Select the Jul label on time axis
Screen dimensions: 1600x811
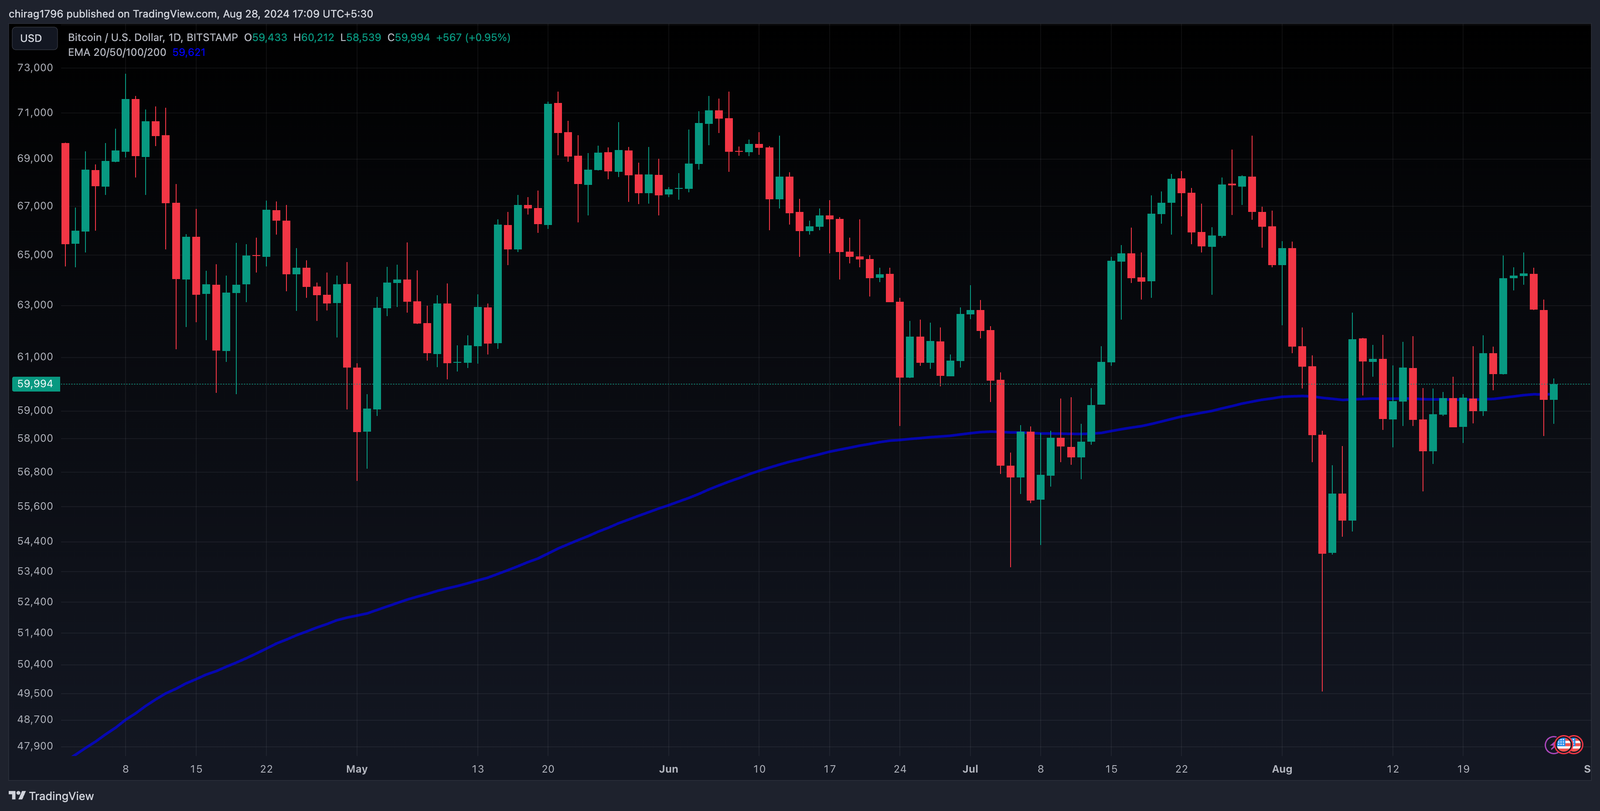click(x=970, y=769)
